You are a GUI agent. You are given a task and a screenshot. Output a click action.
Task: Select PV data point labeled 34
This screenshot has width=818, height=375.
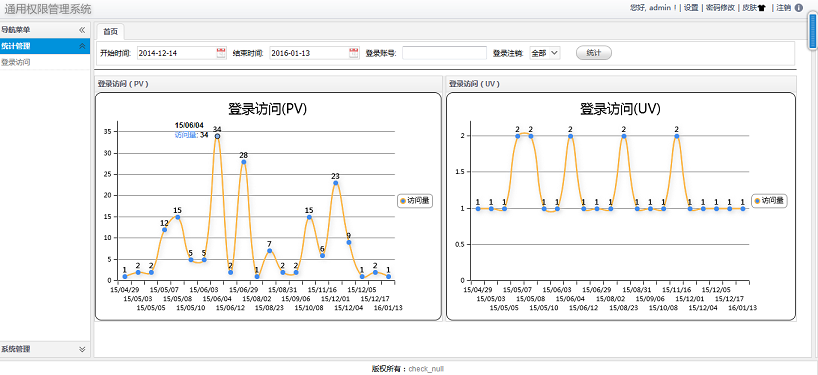[x=217, y=136]
